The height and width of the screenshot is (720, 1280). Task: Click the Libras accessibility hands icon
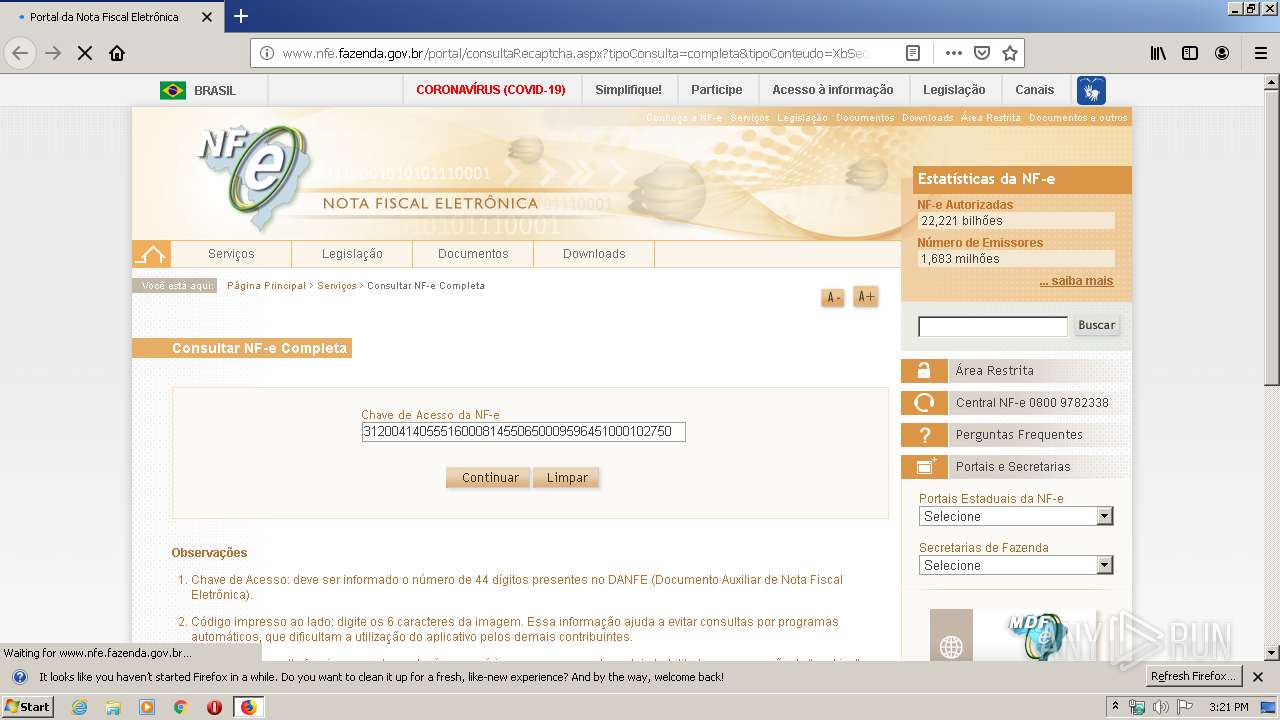click(x=1091, y=90)
